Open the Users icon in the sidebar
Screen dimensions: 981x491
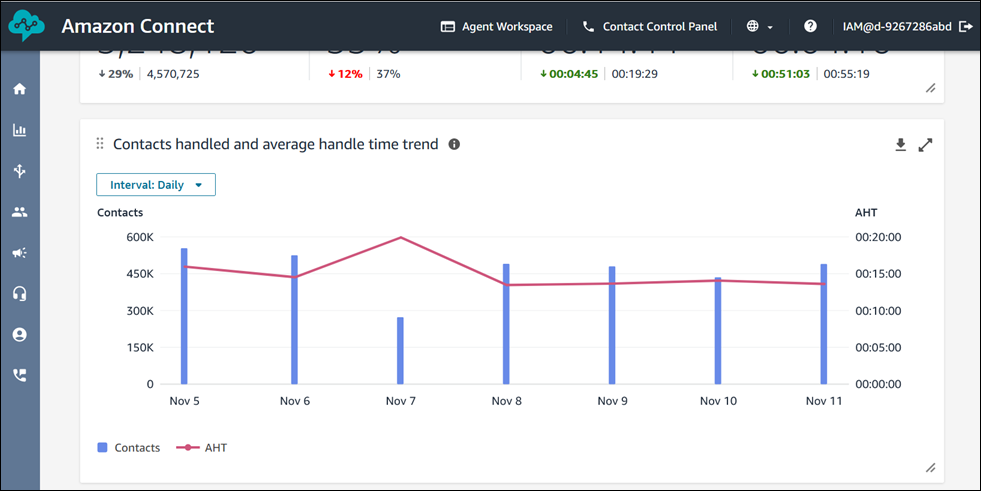pyautogui.click(x=19, y=212)
